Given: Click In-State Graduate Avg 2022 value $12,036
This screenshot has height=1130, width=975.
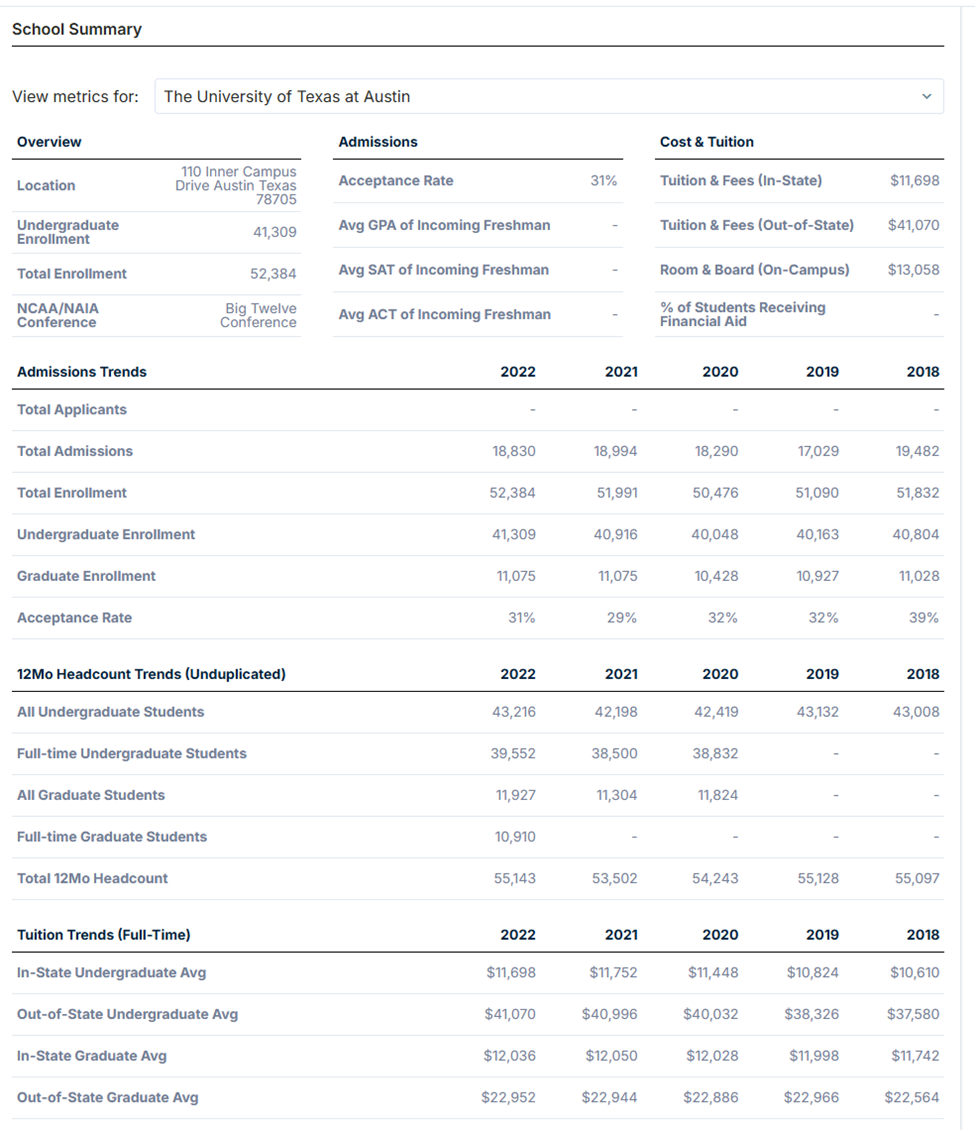Looking at the screenshot, I should tap(509, 1056).
